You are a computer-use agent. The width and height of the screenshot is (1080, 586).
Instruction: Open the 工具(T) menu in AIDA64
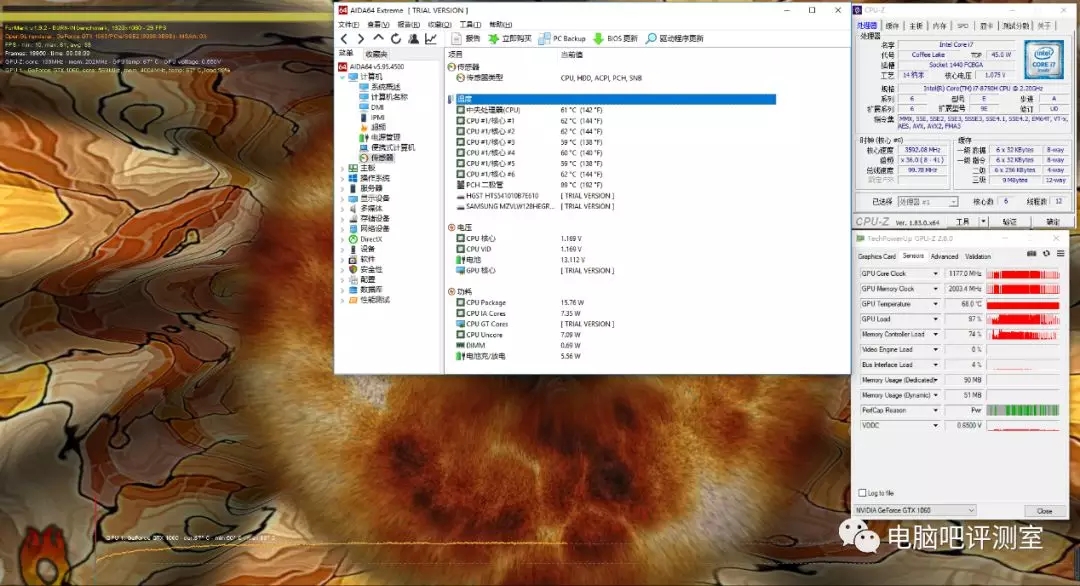click(469, 24)
